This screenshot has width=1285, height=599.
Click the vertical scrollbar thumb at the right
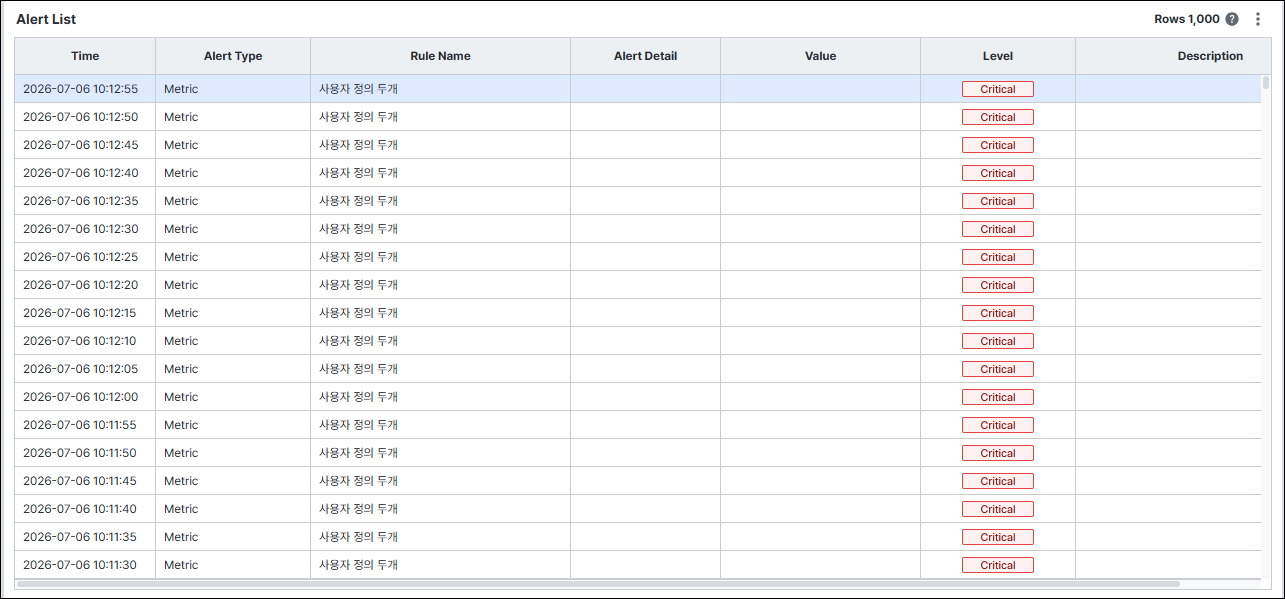[1266, 83]
